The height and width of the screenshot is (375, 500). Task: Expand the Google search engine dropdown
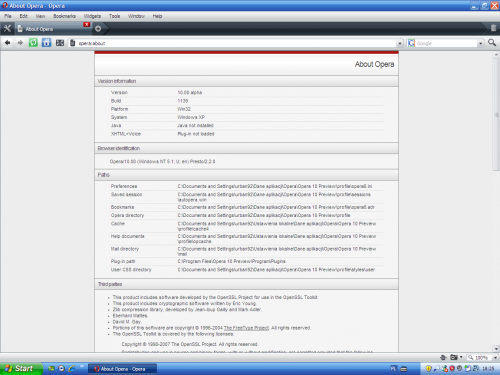pyautogui.click(x=480, y=43)
